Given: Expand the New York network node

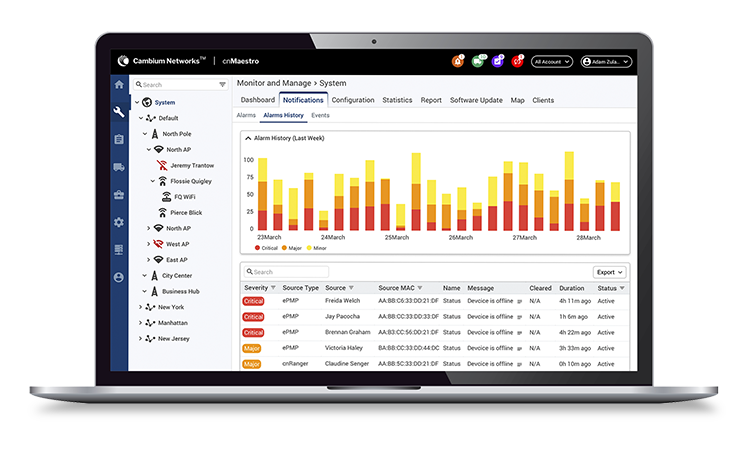Looking at the screenshot, I should (140, 307).
